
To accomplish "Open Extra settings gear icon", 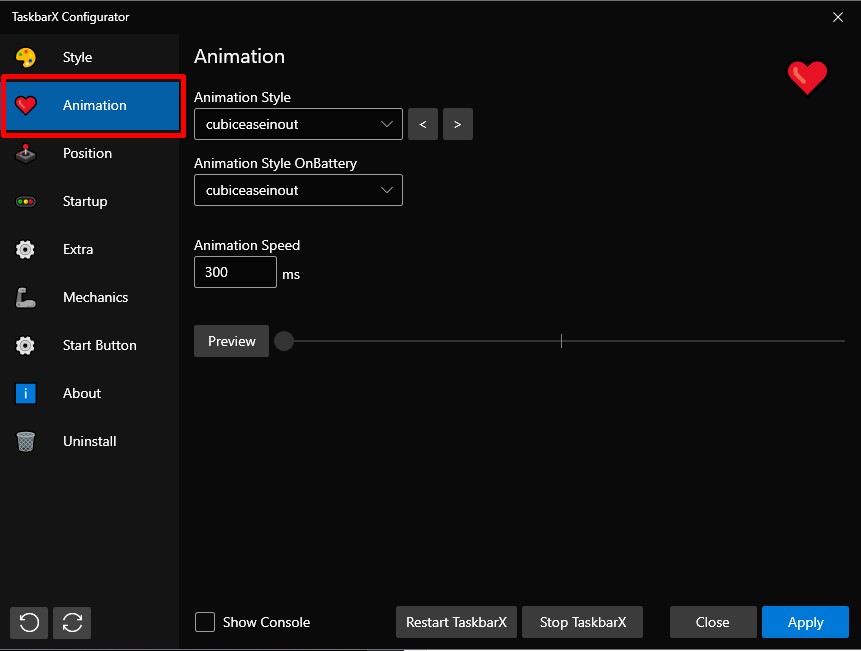I will (x=25, y=249).
